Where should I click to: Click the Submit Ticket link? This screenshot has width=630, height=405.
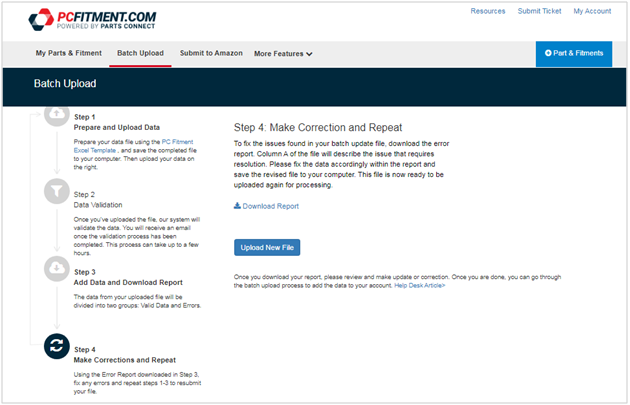coord(539,11)
